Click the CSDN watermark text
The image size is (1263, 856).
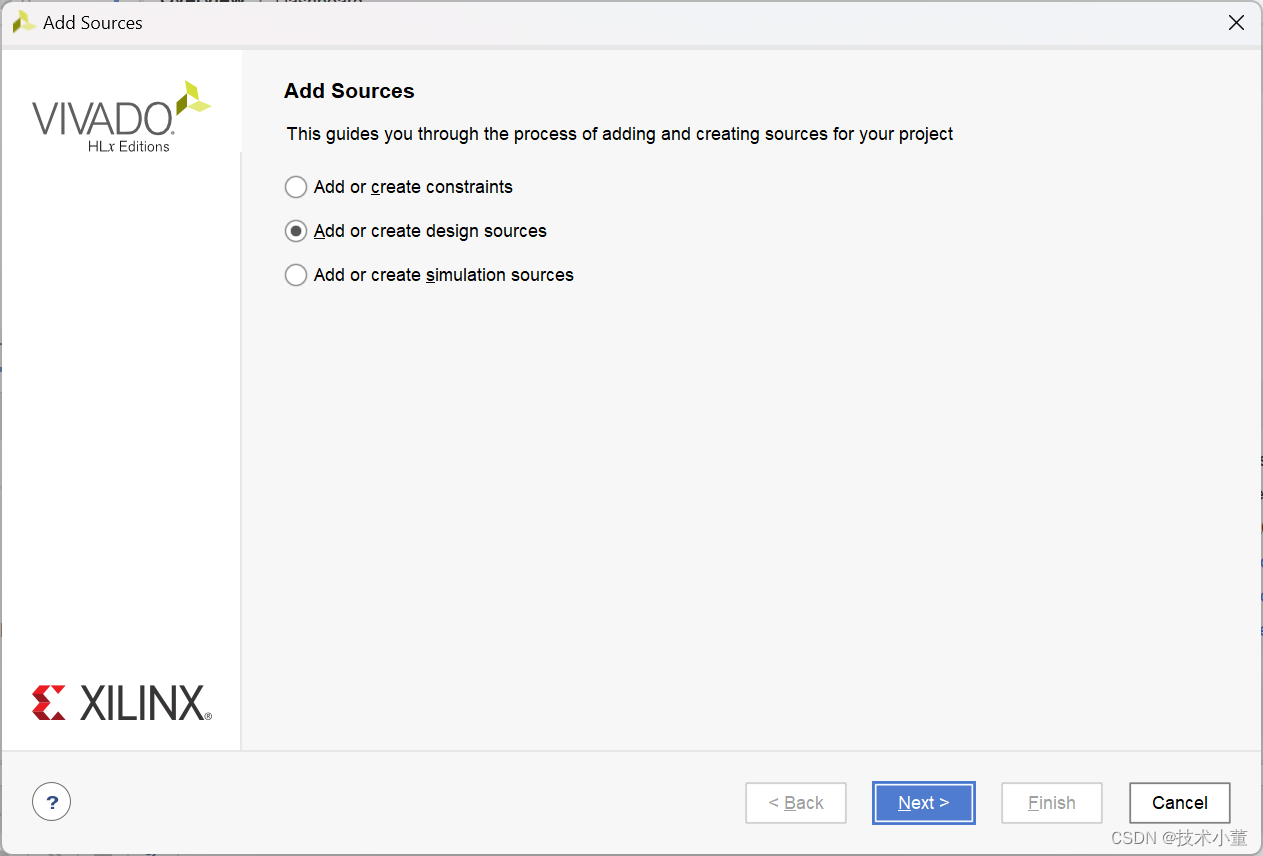tap(1179, 838)
